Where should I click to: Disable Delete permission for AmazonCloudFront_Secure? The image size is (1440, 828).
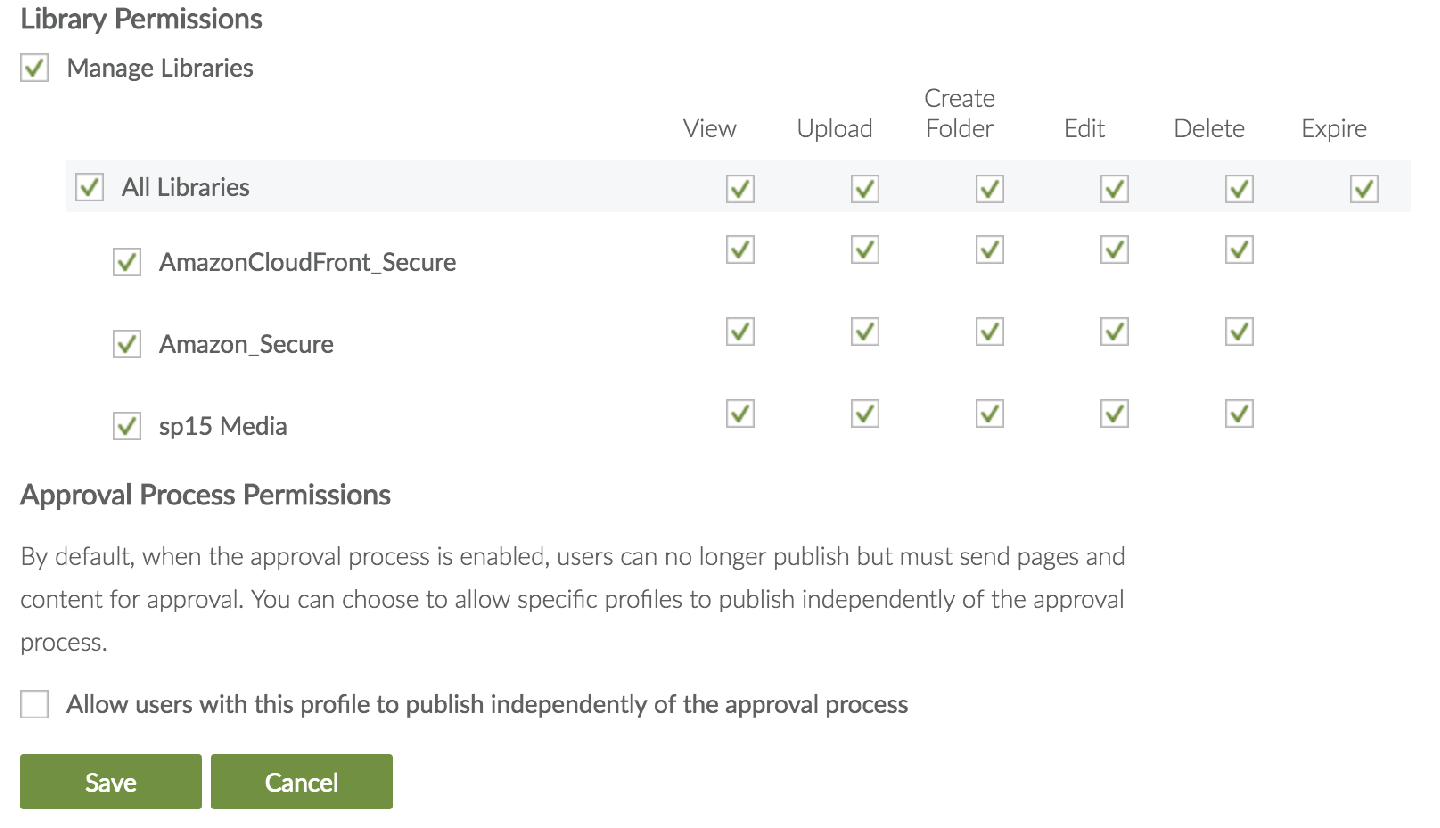tap(1239, 250)
